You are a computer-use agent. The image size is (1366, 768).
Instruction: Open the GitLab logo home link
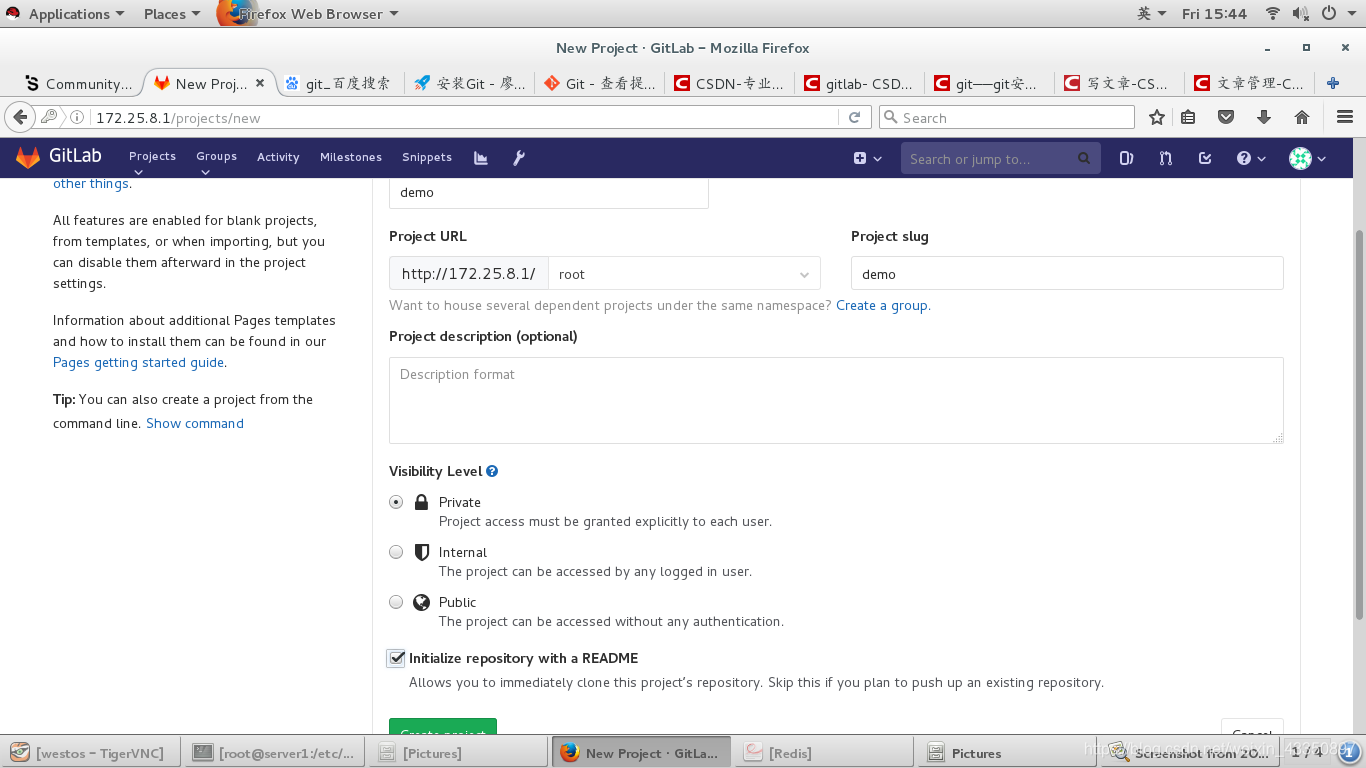(58, 157)
